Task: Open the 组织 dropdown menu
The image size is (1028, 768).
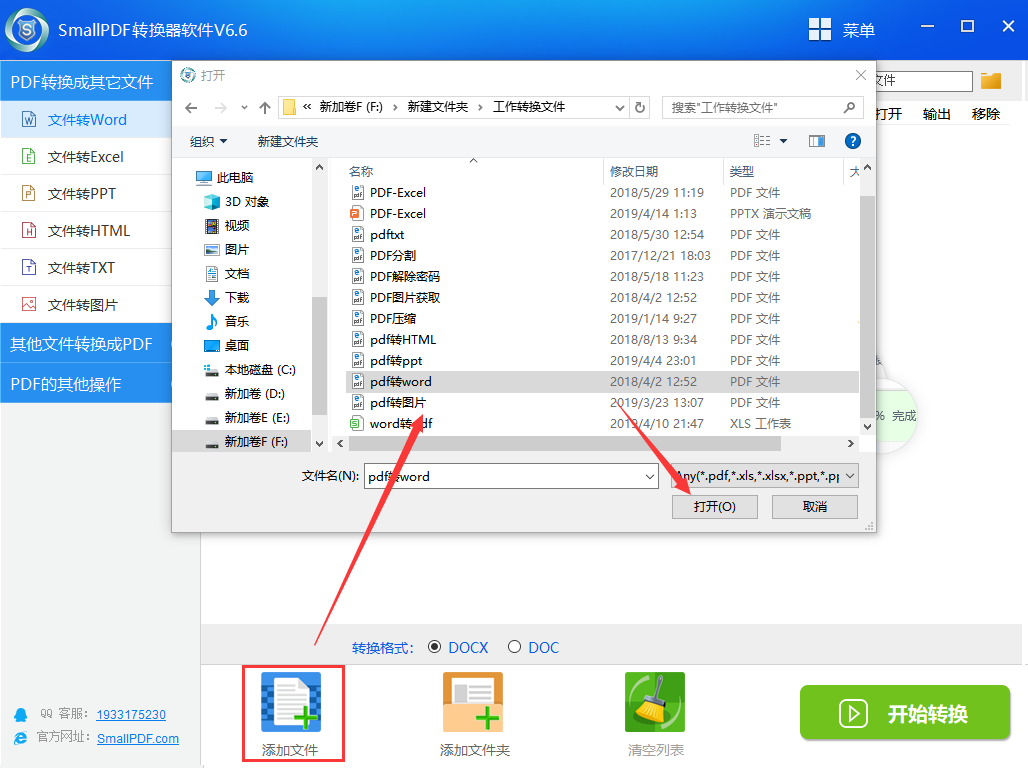Action: pos(208,142)
